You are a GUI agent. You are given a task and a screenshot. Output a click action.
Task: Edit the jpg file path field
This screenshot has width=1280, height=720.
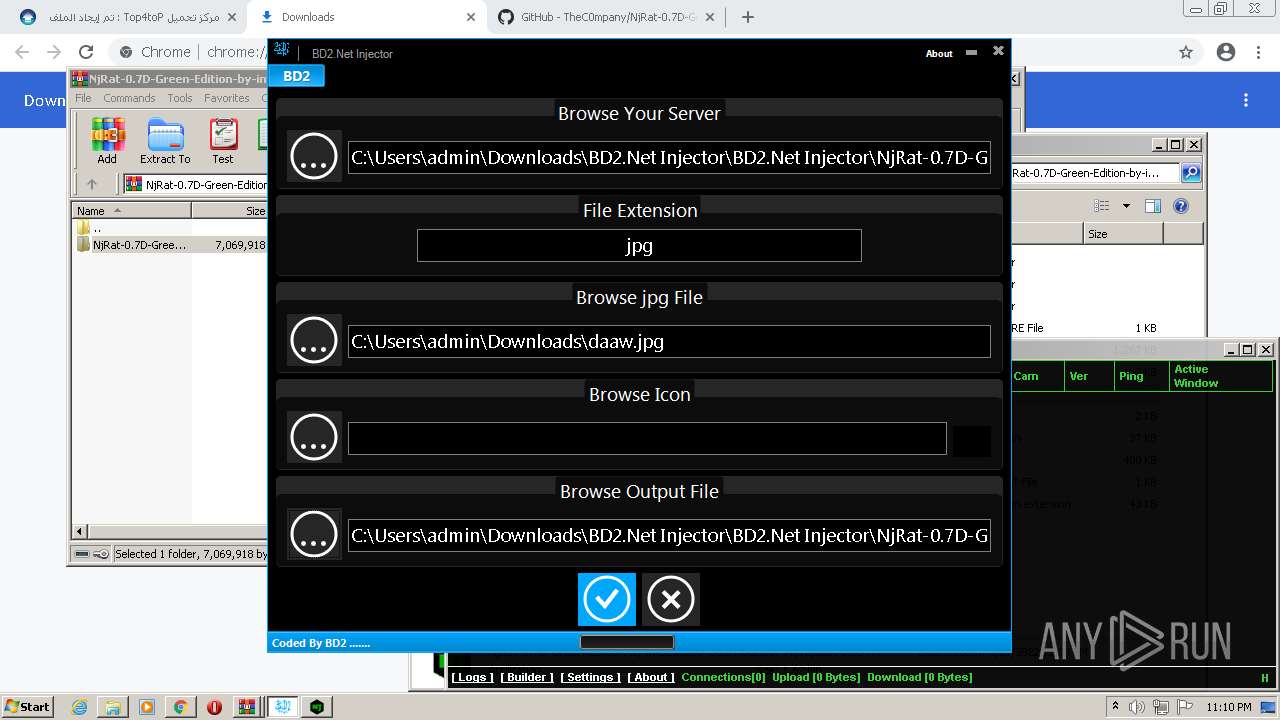(x=669, y=341)
